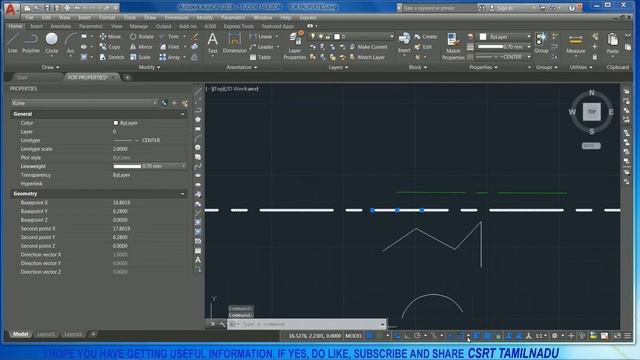Activate the Array tool
Screen dimensions: 640x360
coord(169,57)
